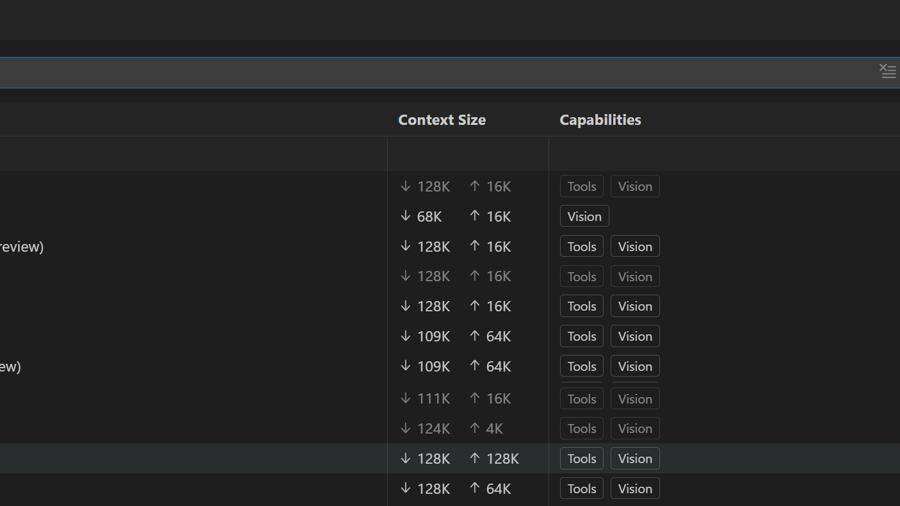Select the model name ending 'review)'
Viewport: 900px width, 506px height.
(21, 247)
